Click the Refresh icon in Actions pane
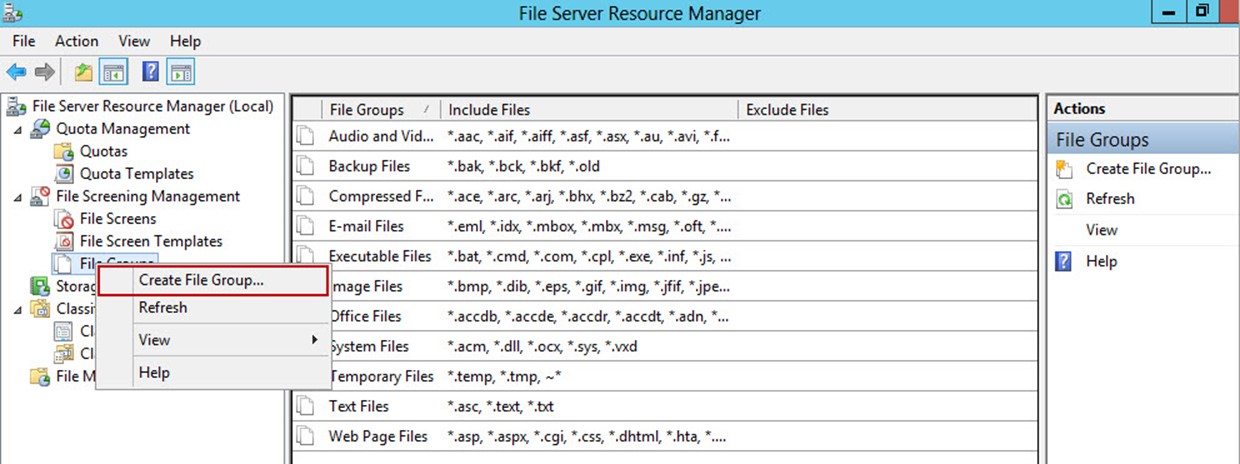This screenshot has width=1240, height=464. [x=1065, y=199]
